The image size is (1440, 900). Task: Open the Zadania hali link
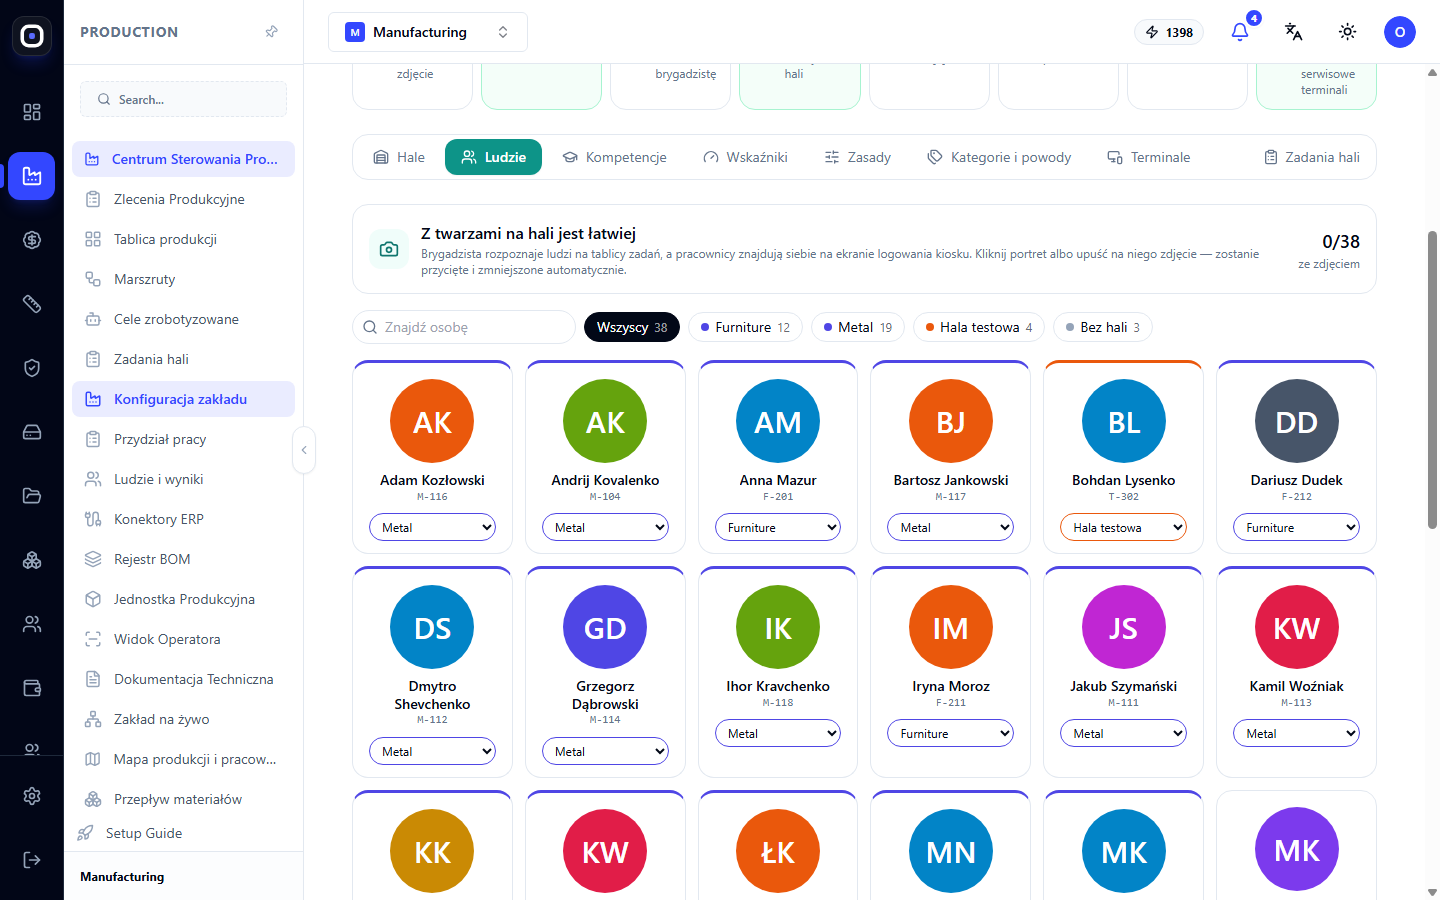[1312, 157]
